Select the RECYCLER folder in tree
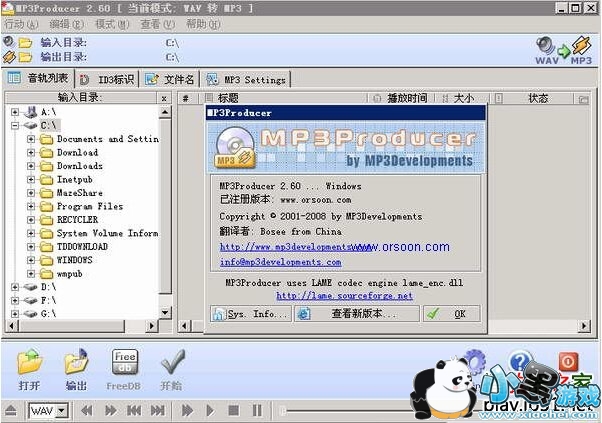 [77, 220]
